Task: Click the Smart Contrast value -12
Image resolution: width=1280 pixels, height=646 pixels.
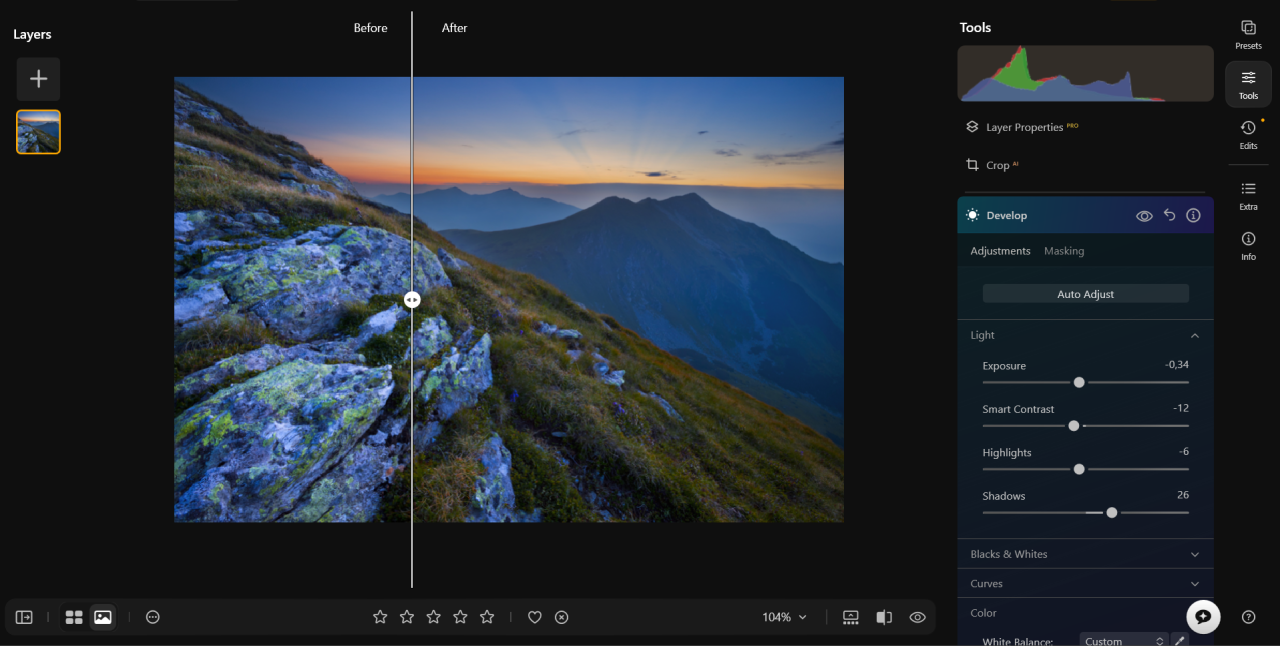Action: point(1181,408)
